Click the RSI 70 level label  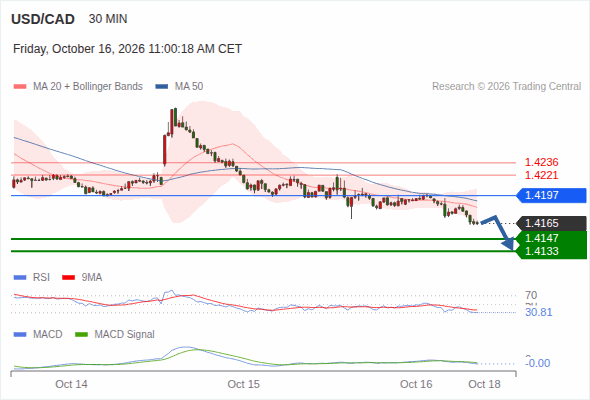531,295
